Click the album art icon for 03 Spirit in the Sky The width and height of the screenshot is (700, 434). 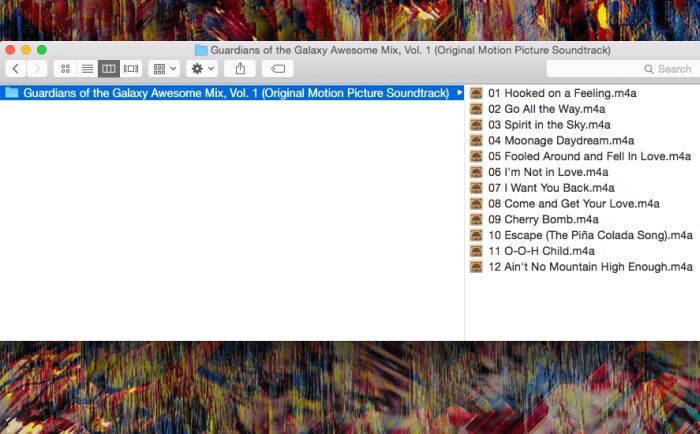476,125
